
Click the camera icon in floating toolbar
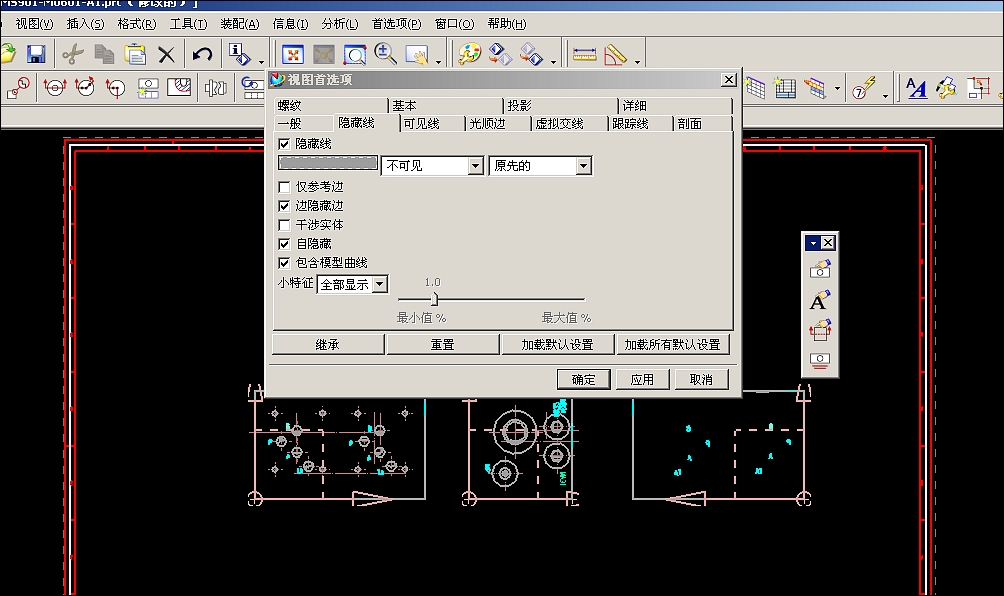pos(820,269)
